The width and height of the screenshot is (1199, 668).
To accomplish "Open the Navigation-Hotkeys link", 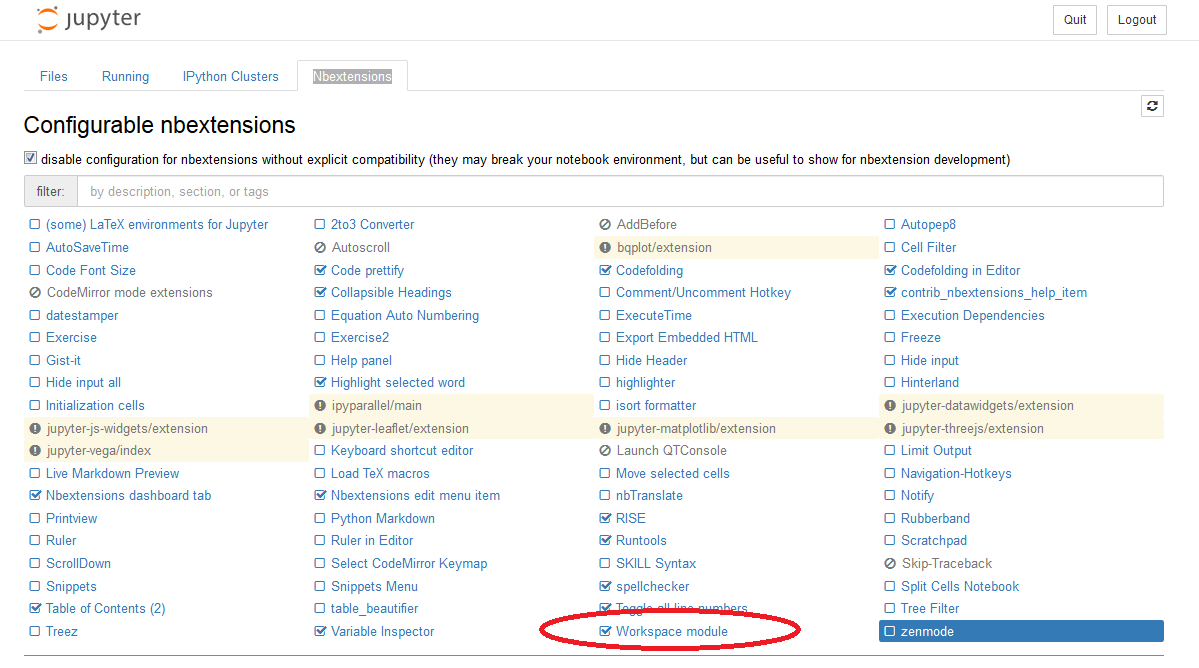I will coord(956,474).
